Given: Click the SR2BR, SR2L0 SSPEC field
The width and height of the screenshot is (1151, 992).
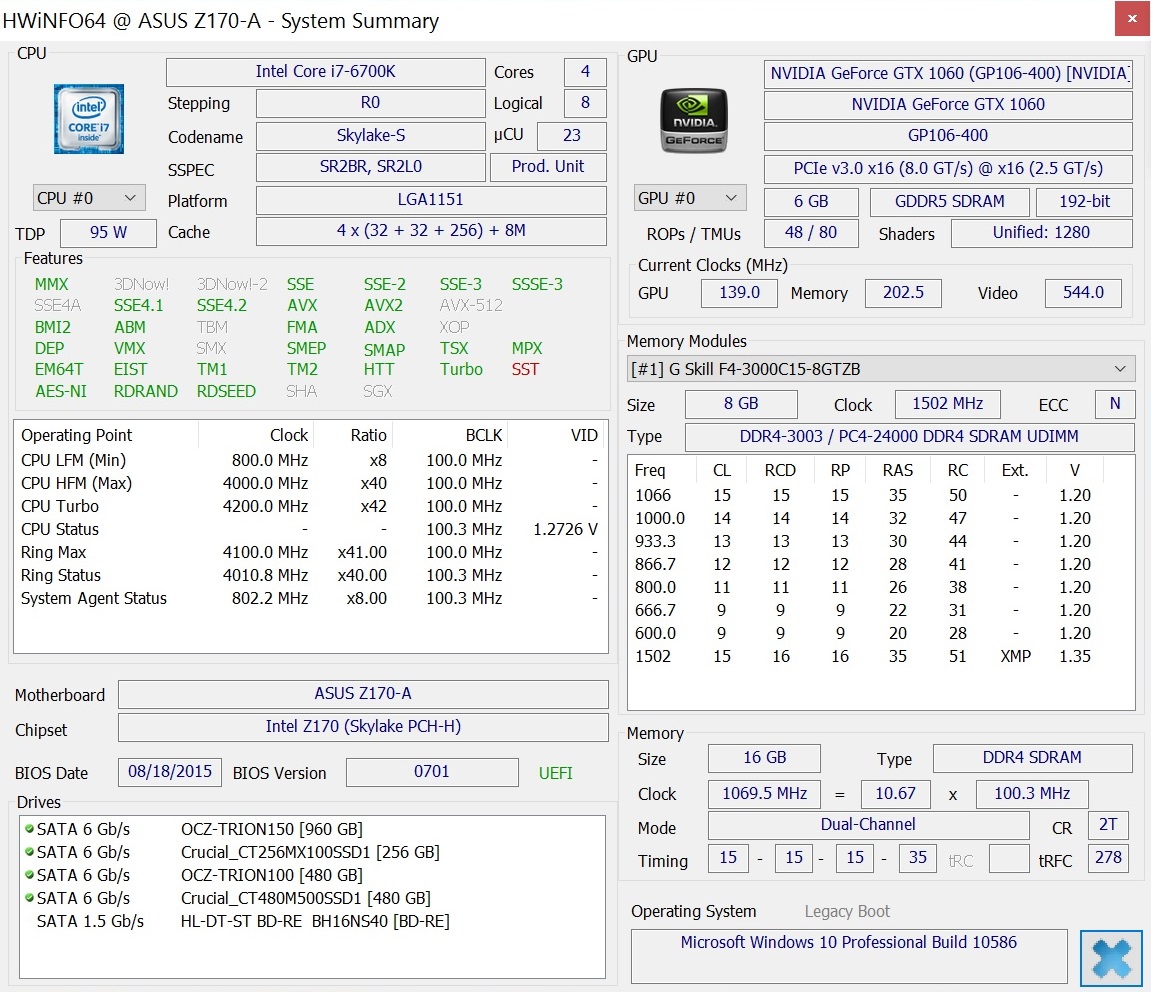Looking at the screenshot, I should tap(371, 167).
